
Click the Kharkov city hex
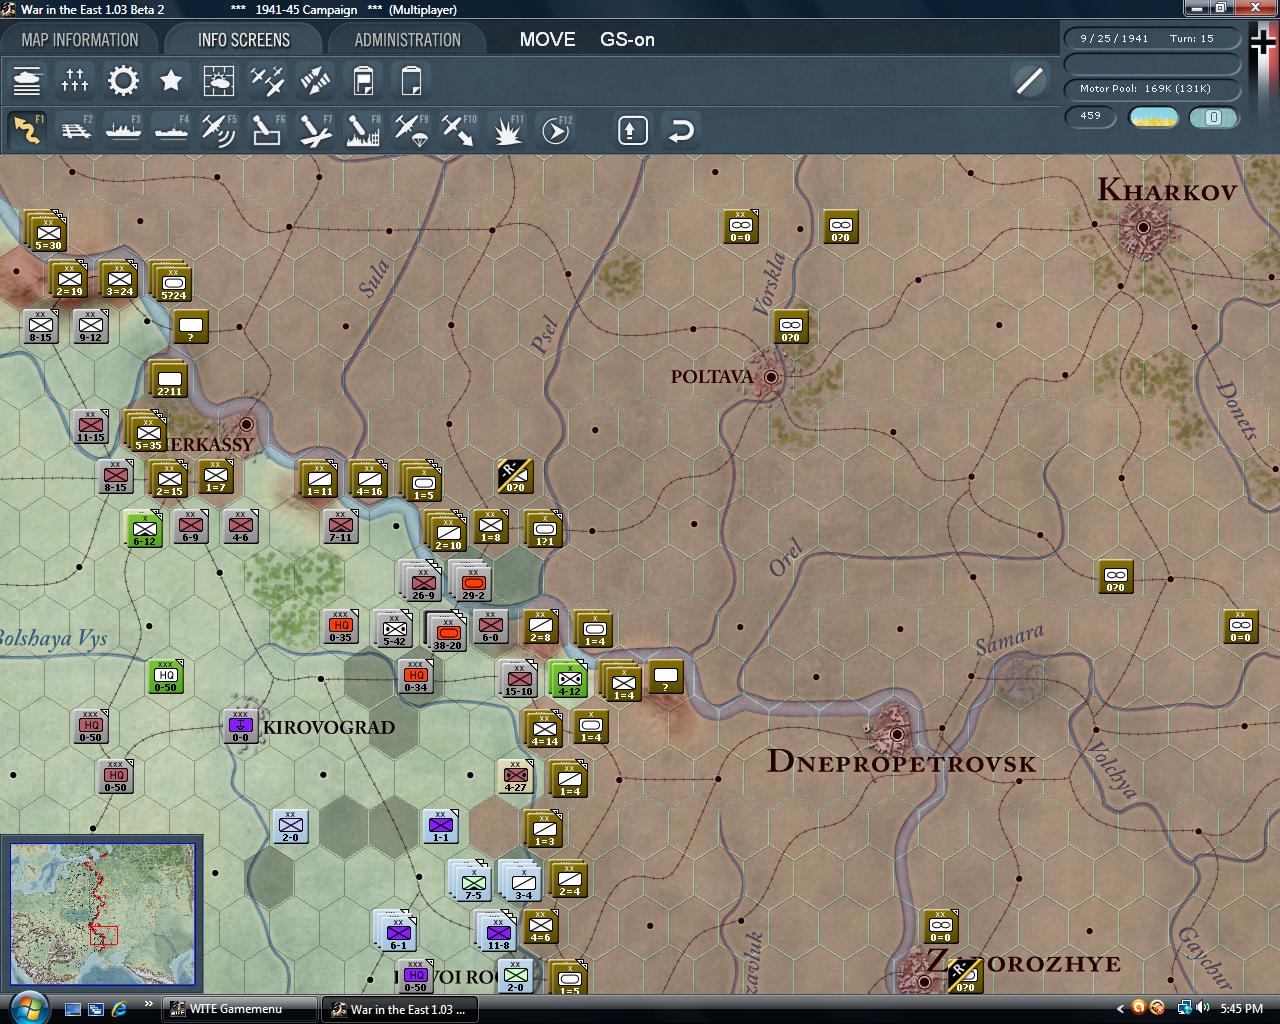pyautogui.click(x=1144, y=227)
